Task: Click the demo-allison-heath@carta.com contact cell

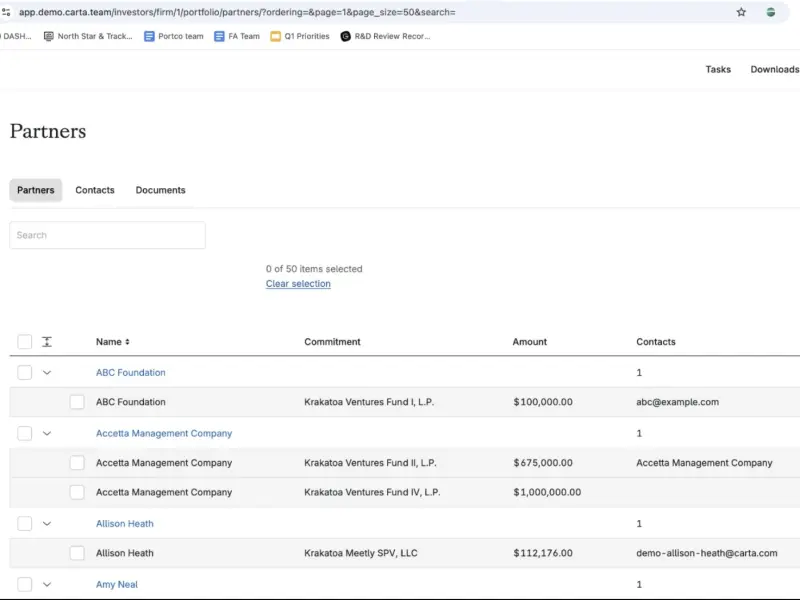Action: (x=707, y=553)
